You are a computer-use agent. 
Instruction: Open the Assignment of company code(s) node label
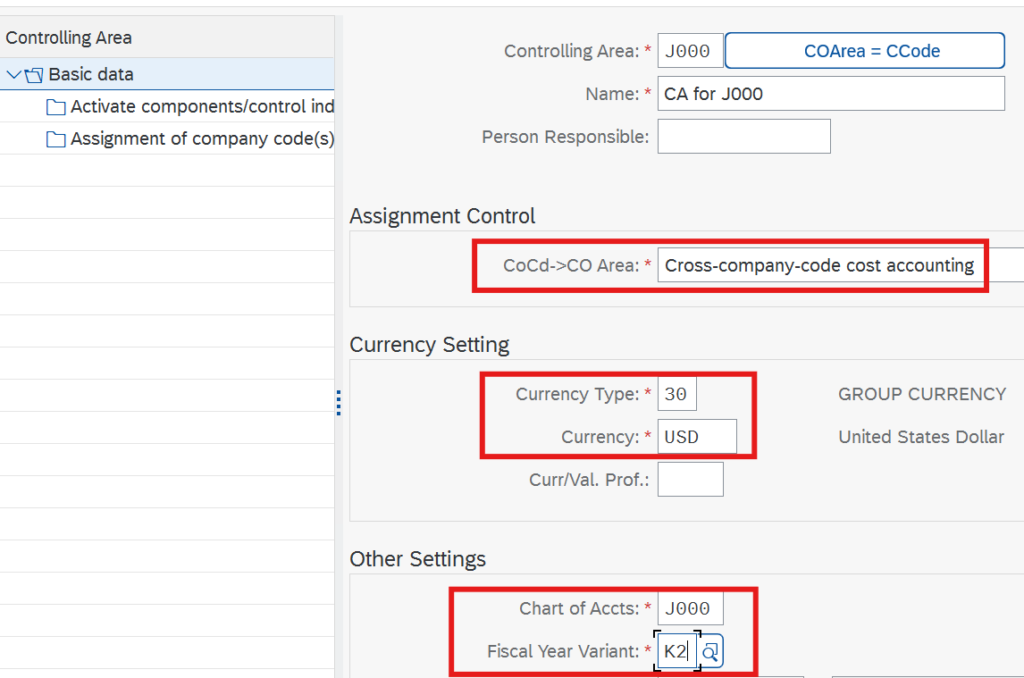pos(202,140)
